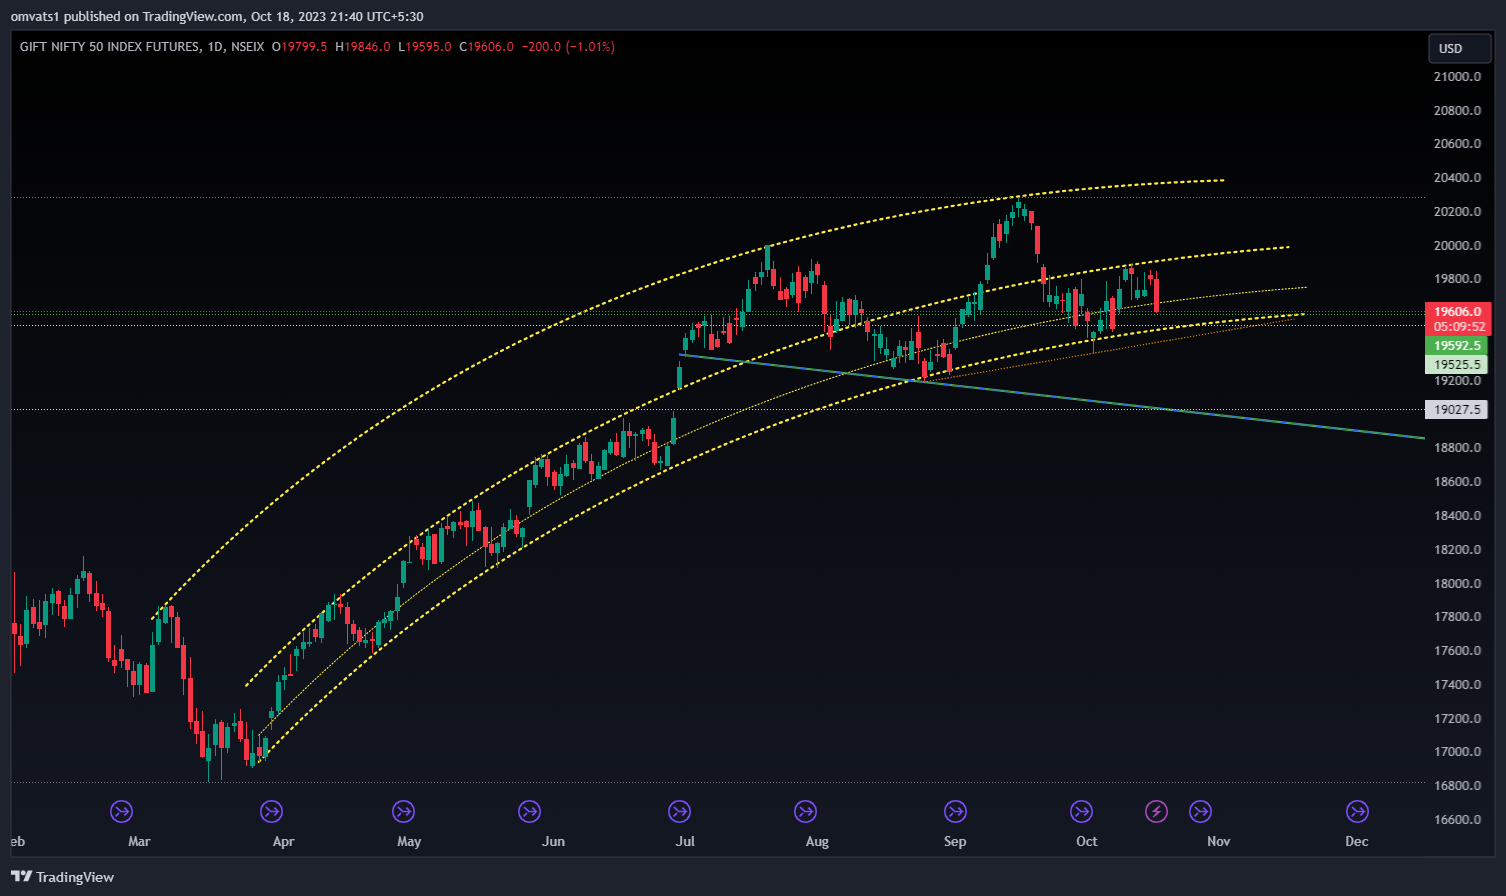This screenshot has width=1506, height=896.
Task: Open the futures rollover icon left of Nov
Action: (x=1200, y=811)
